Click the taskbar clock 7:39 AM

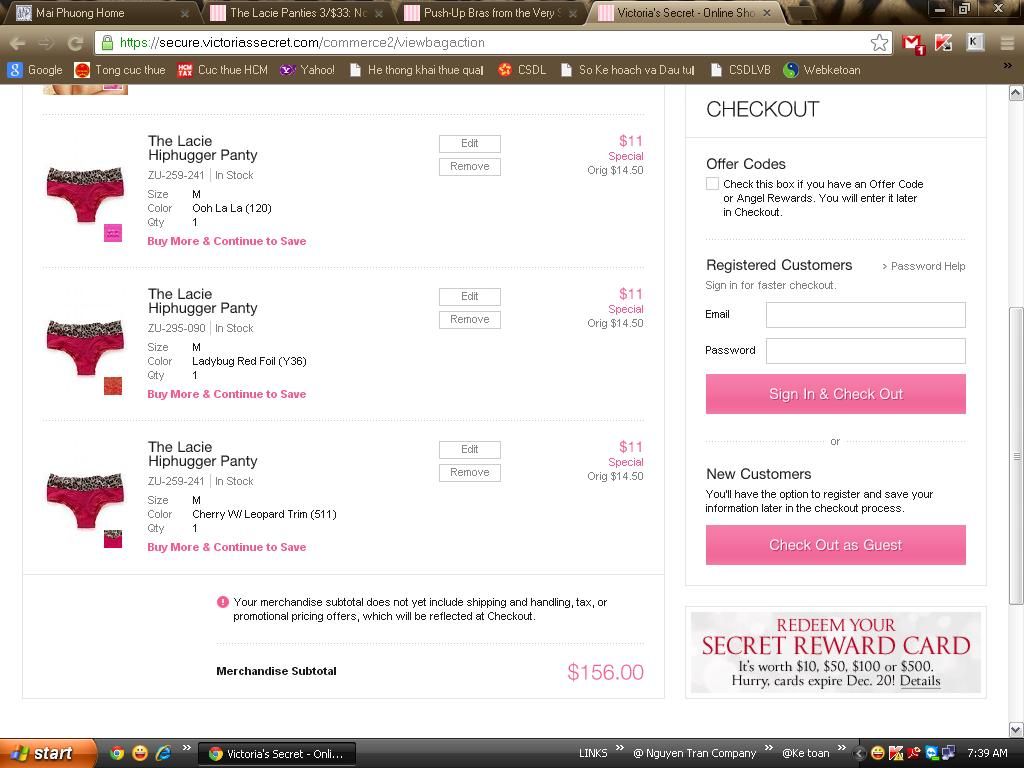coord(987,753)
